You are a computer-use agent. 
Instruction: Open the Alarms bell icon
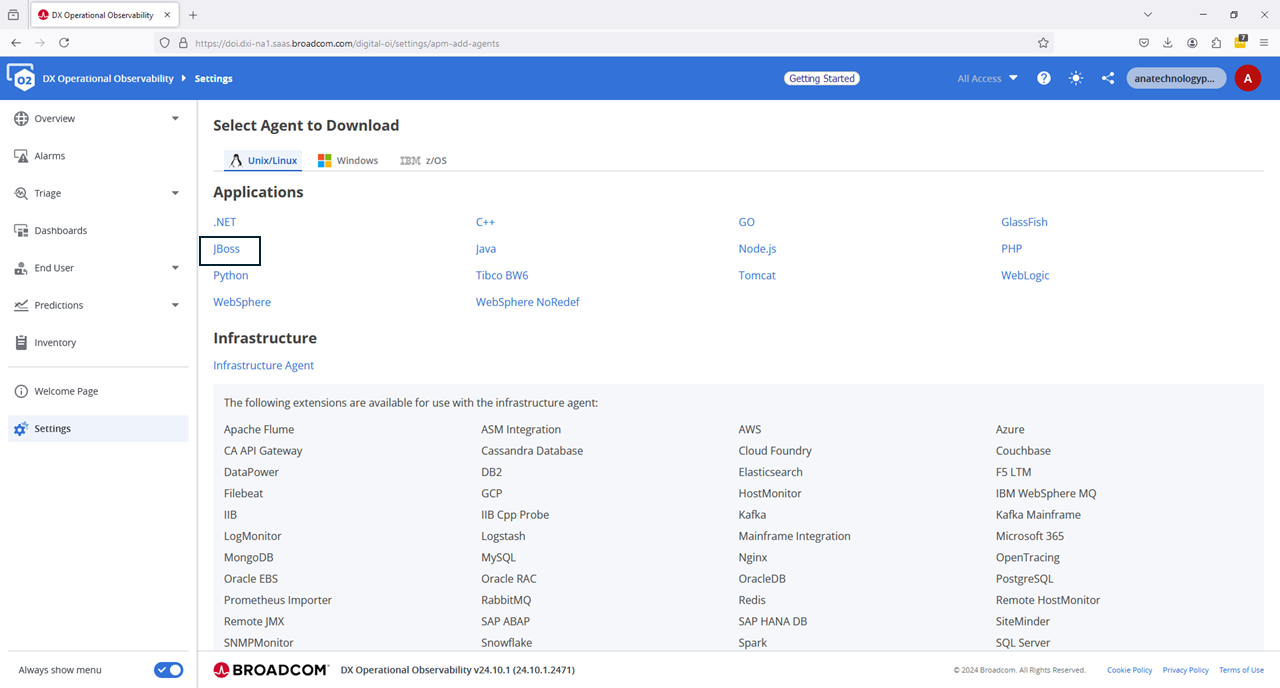[21, 156]
